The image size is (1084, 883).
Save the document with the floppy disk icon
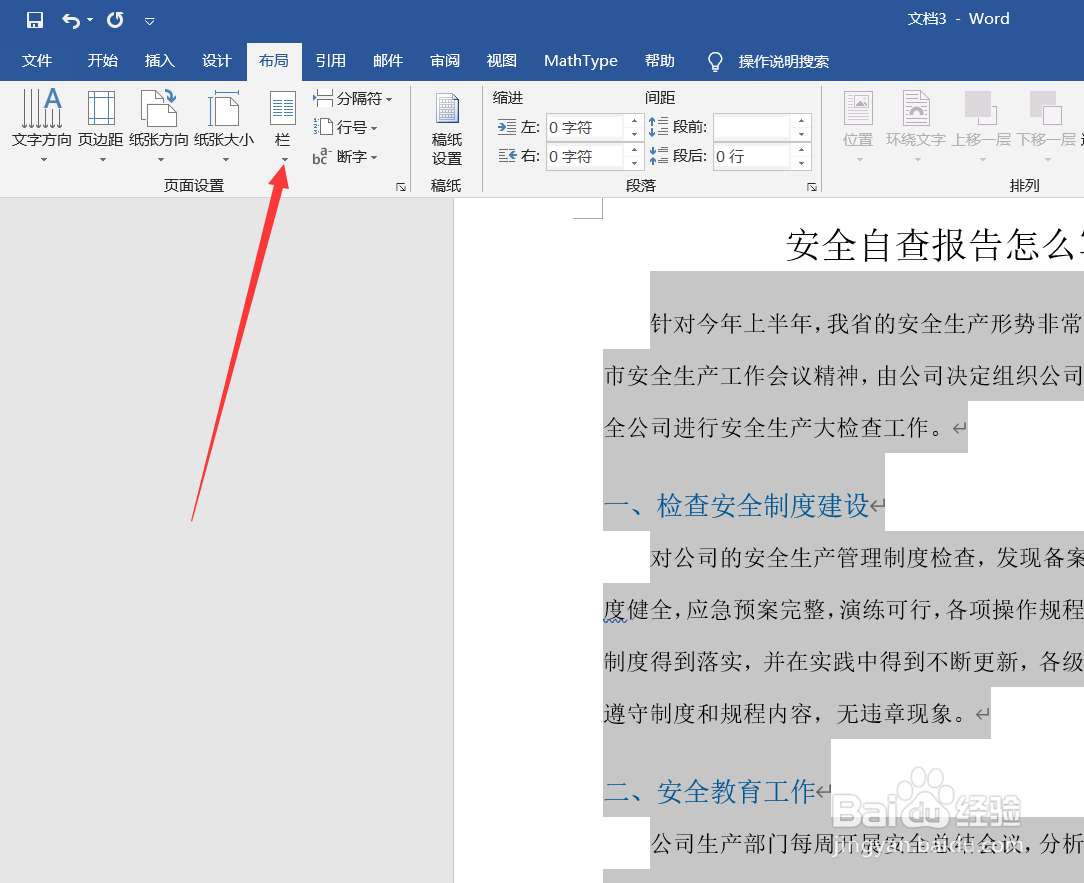tap(35, 20)
